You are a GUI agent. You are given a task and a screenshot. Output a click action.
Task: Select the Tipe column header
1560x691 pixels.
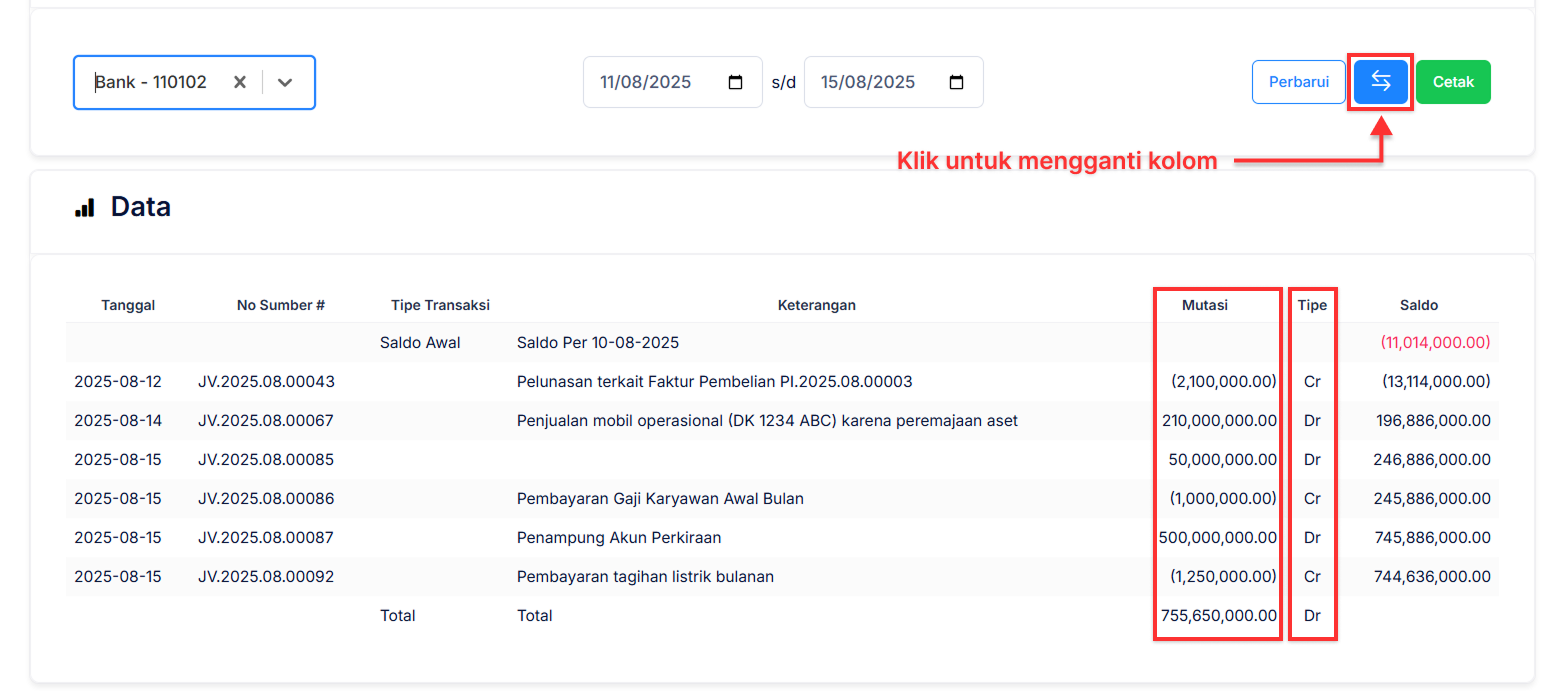pos(1312,305)
